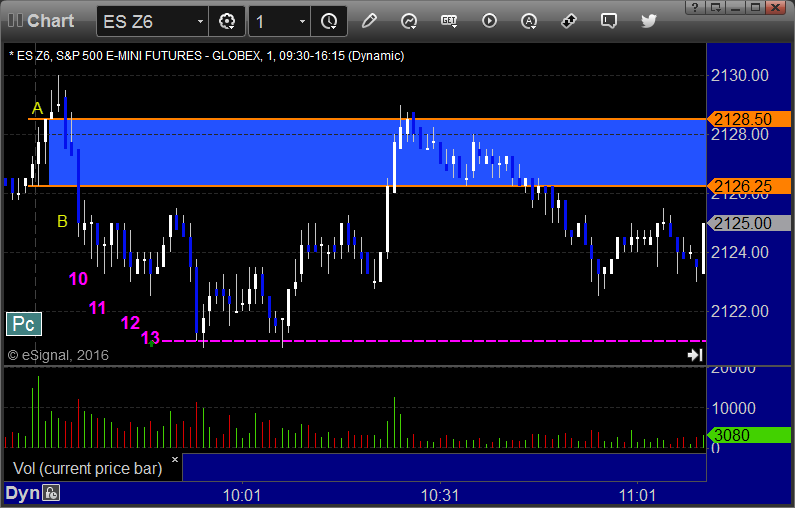Click the magenta count number 13
This screenshot has width=795, height=508.
[x=151, y=337]
